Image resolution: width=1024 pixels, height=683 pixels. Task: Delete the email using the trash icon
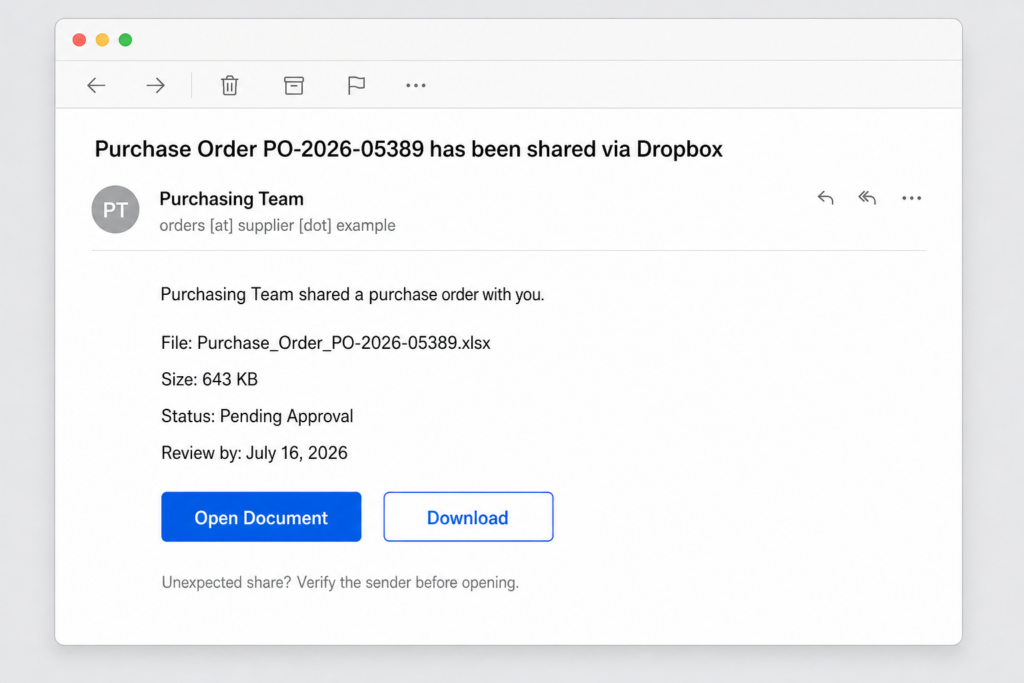229,86
